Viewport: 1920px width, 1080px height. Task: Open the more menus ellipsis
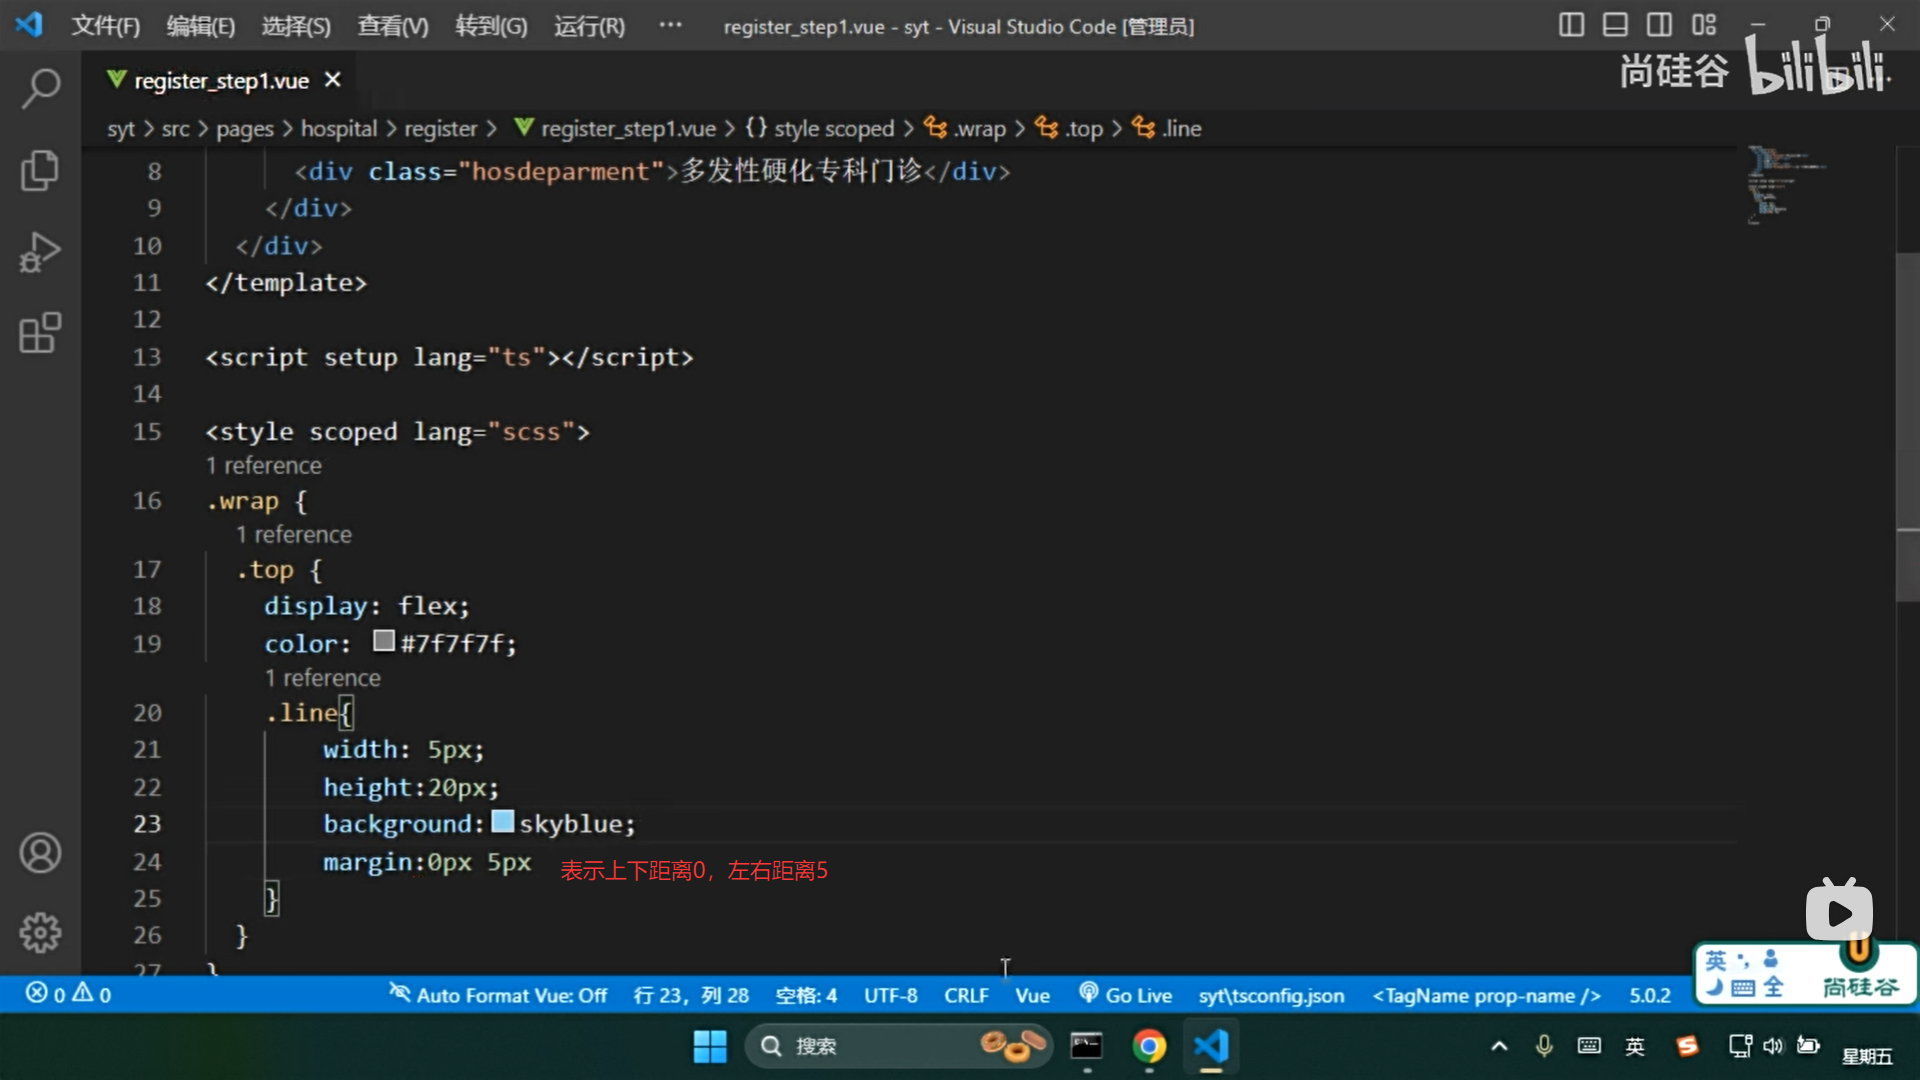click(x=670, y=25)
